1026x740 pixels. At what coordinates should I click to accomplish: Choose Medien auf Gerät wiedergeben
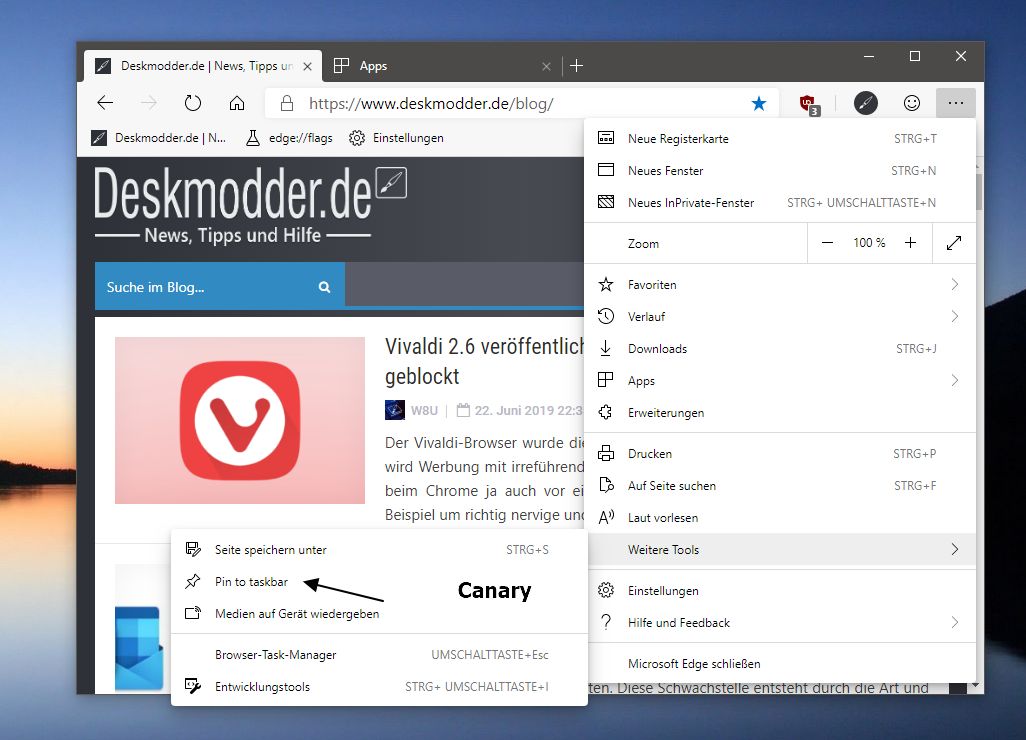(379, 614)
